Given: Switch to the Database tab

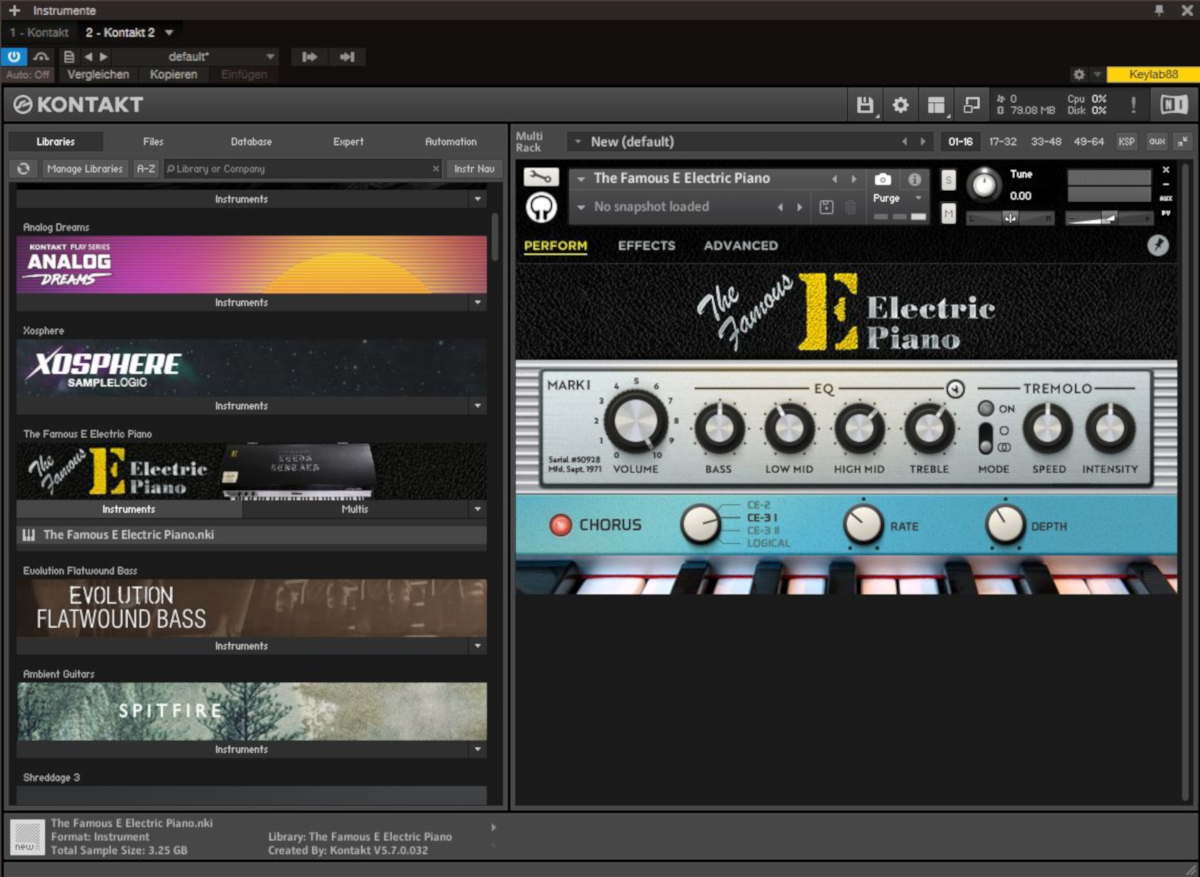Looking at the screenshot, I should [251, 142].
